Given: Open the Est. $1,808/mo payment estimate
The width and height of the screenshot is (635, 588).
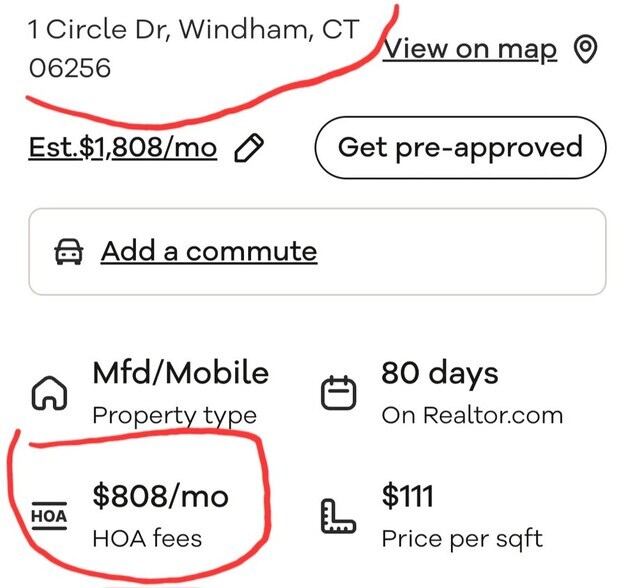Looking at the screenshot, I should (122, 148).
